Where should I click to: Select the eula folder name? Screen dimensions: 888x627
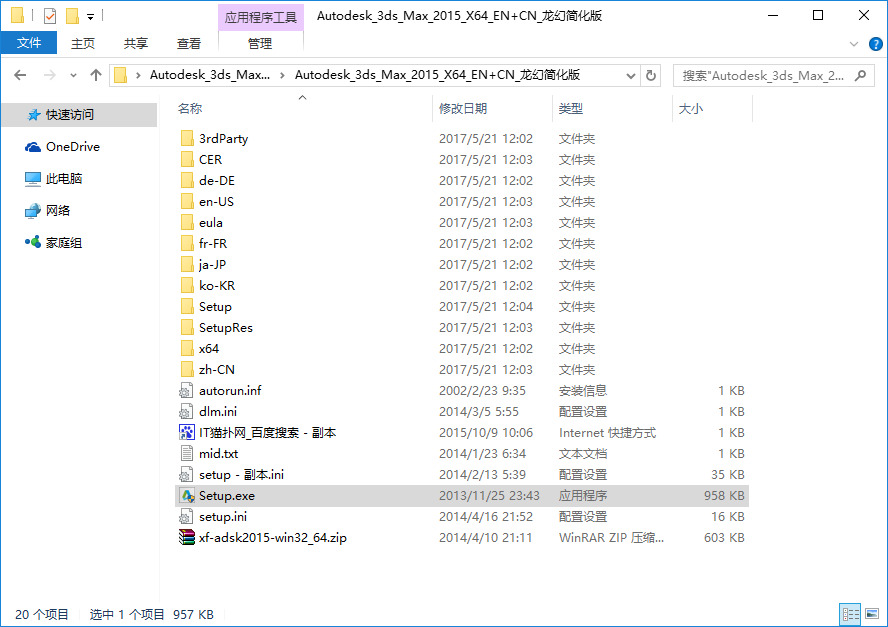[x=211, y=223]
